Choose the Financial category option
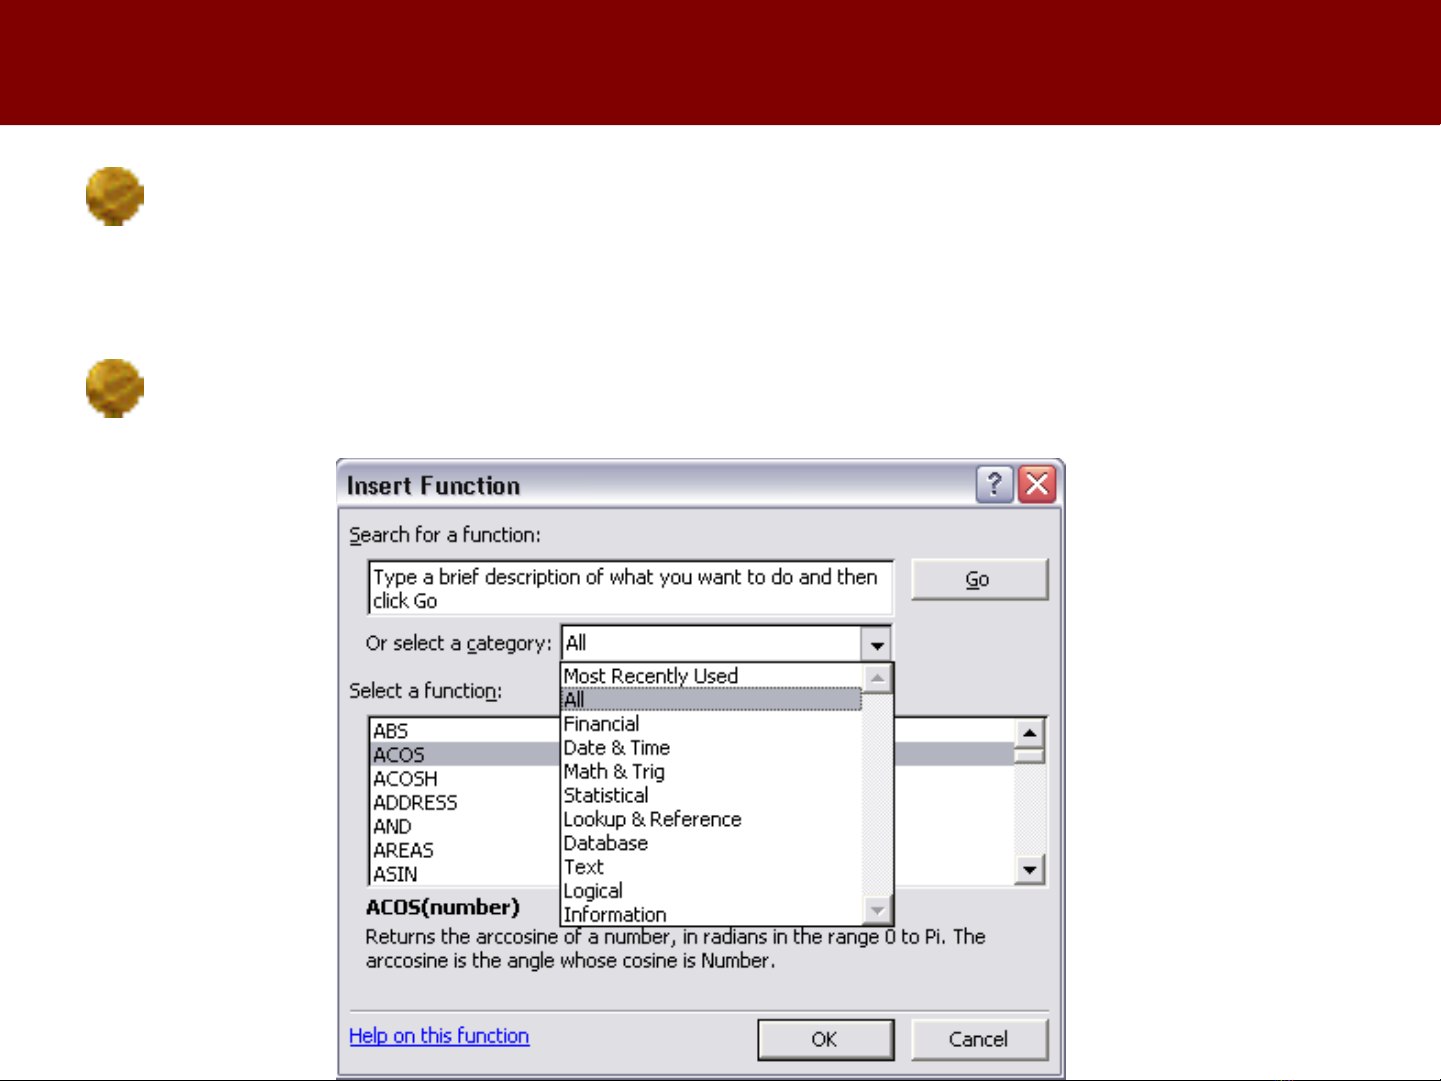The image size is (1441, 1081). pos(602,724)
